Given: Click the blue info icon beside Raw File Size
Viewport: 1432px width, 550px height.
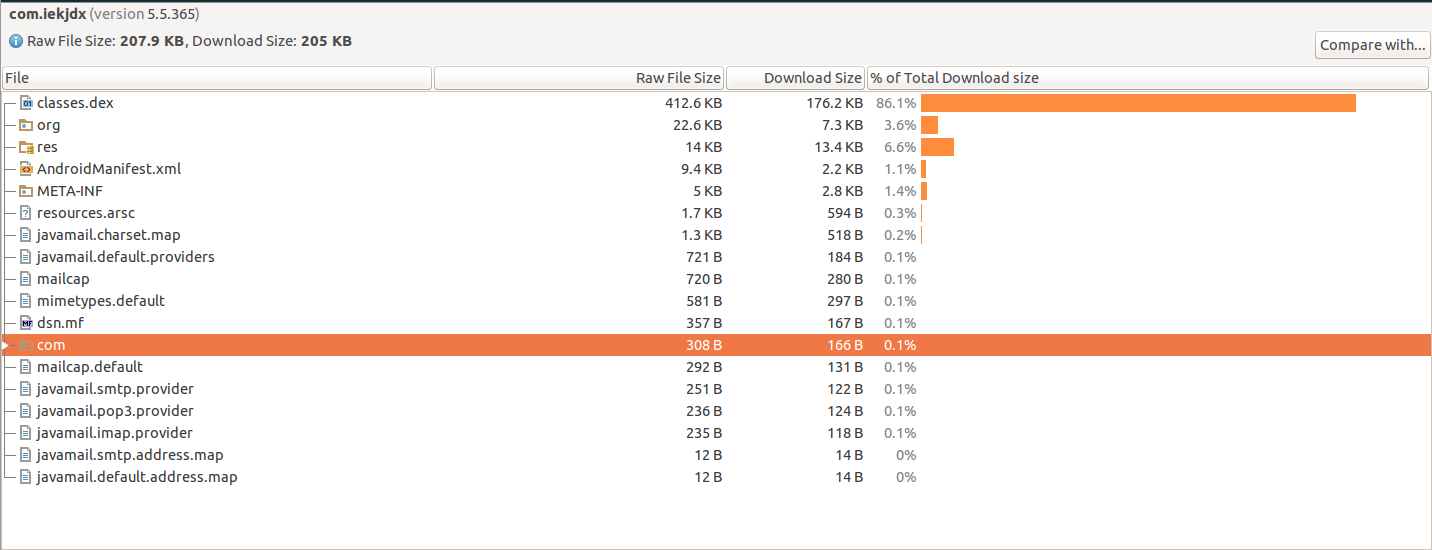Looking at the screenshot, I should coord(16,41).
